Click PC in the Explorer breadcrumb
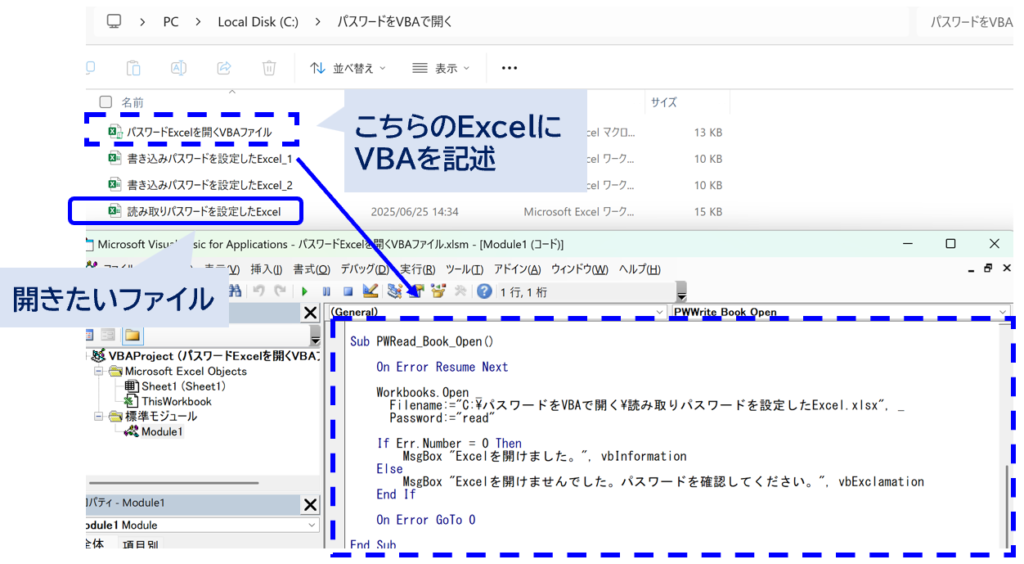The image size is (1024, 564). click(170, 22)
